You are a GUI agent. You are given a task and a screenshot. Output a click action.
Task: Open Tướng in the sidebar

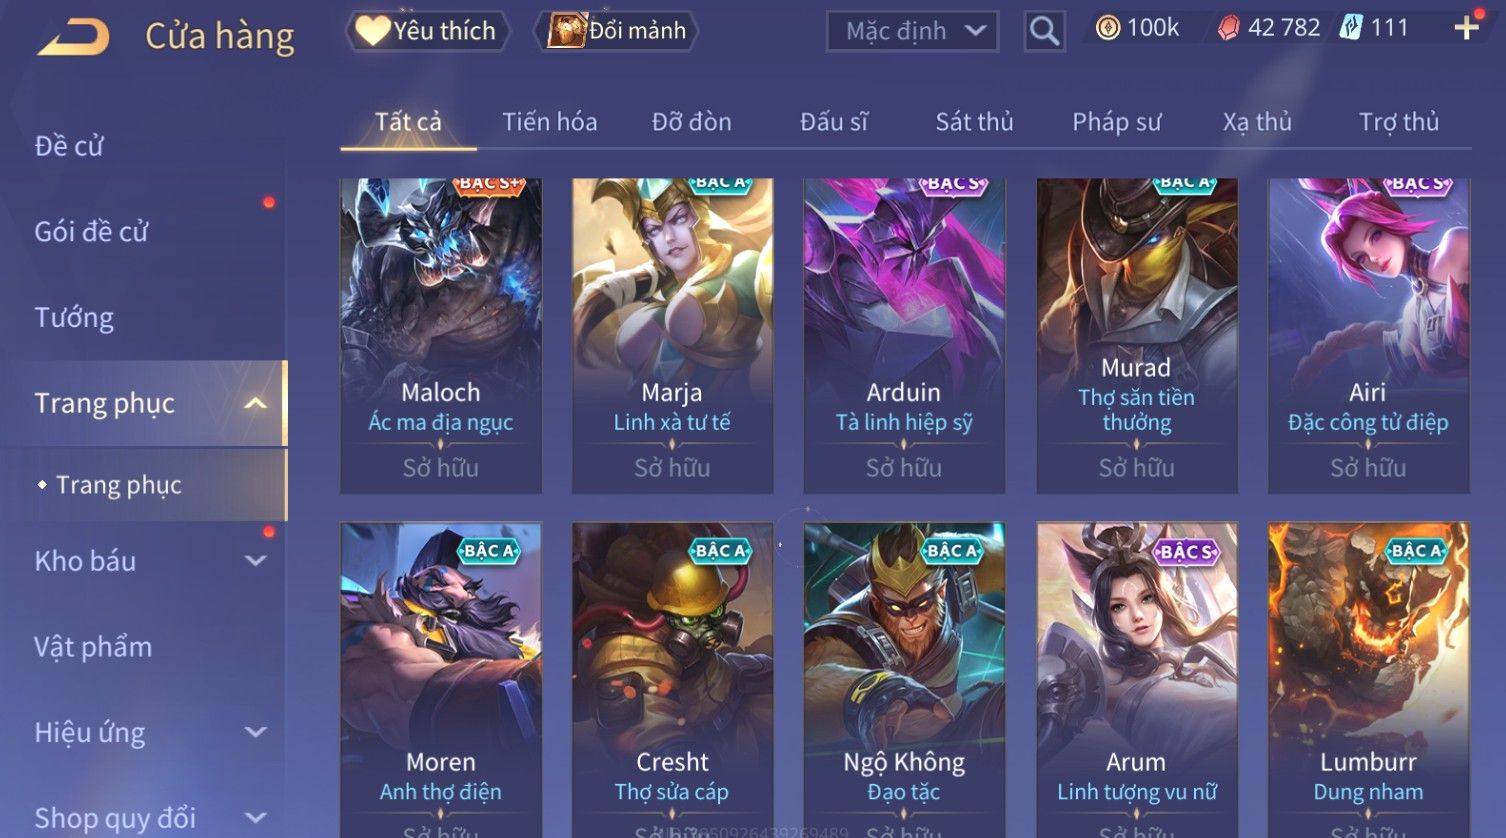point(74,318)
